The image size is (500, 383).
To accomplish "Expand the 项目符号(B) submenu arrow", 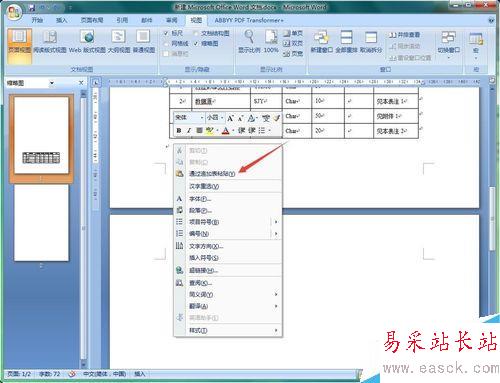I will 276,222.
